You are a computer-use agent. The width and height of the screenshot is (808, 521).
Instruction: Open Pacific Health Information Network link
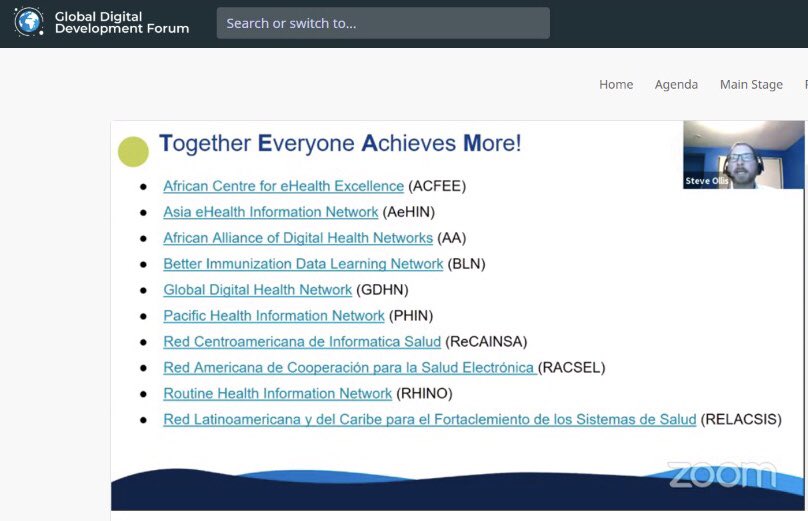pos(274,315)
